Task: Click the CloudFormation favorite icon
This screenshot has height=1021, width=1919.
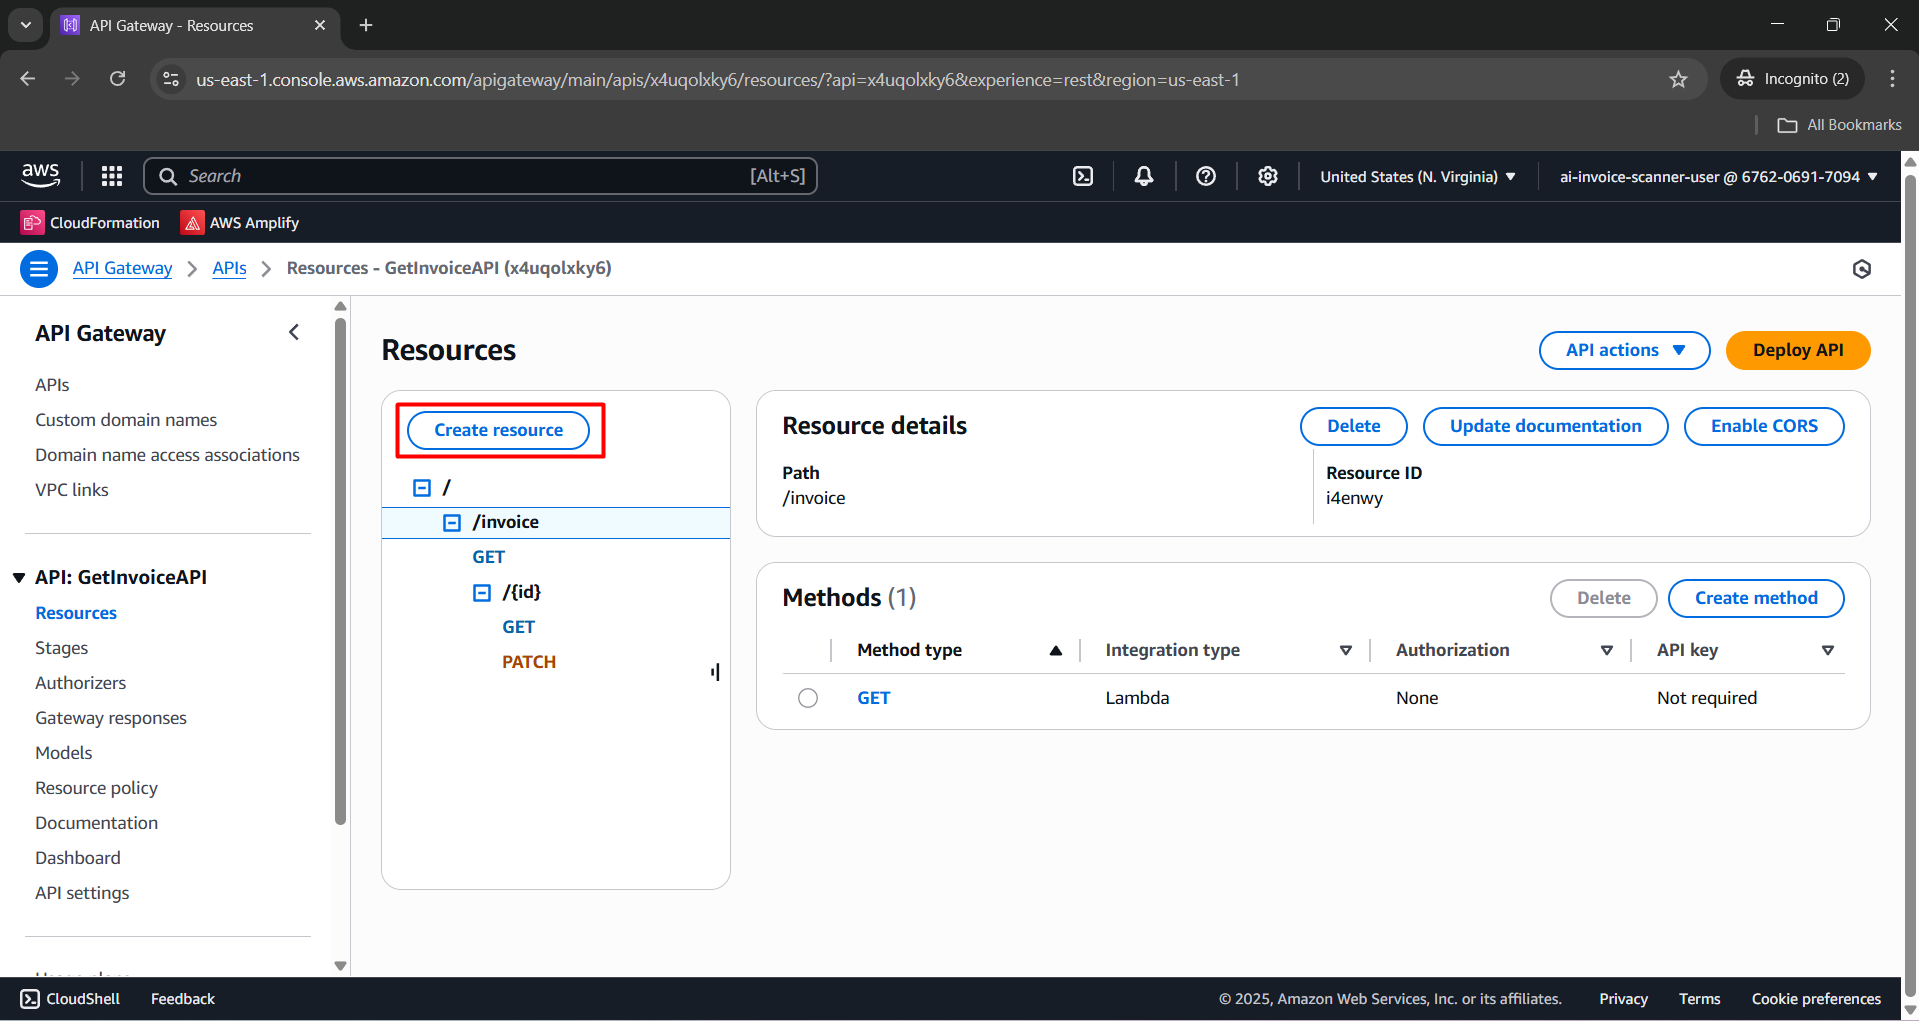Action: (33, 222)
